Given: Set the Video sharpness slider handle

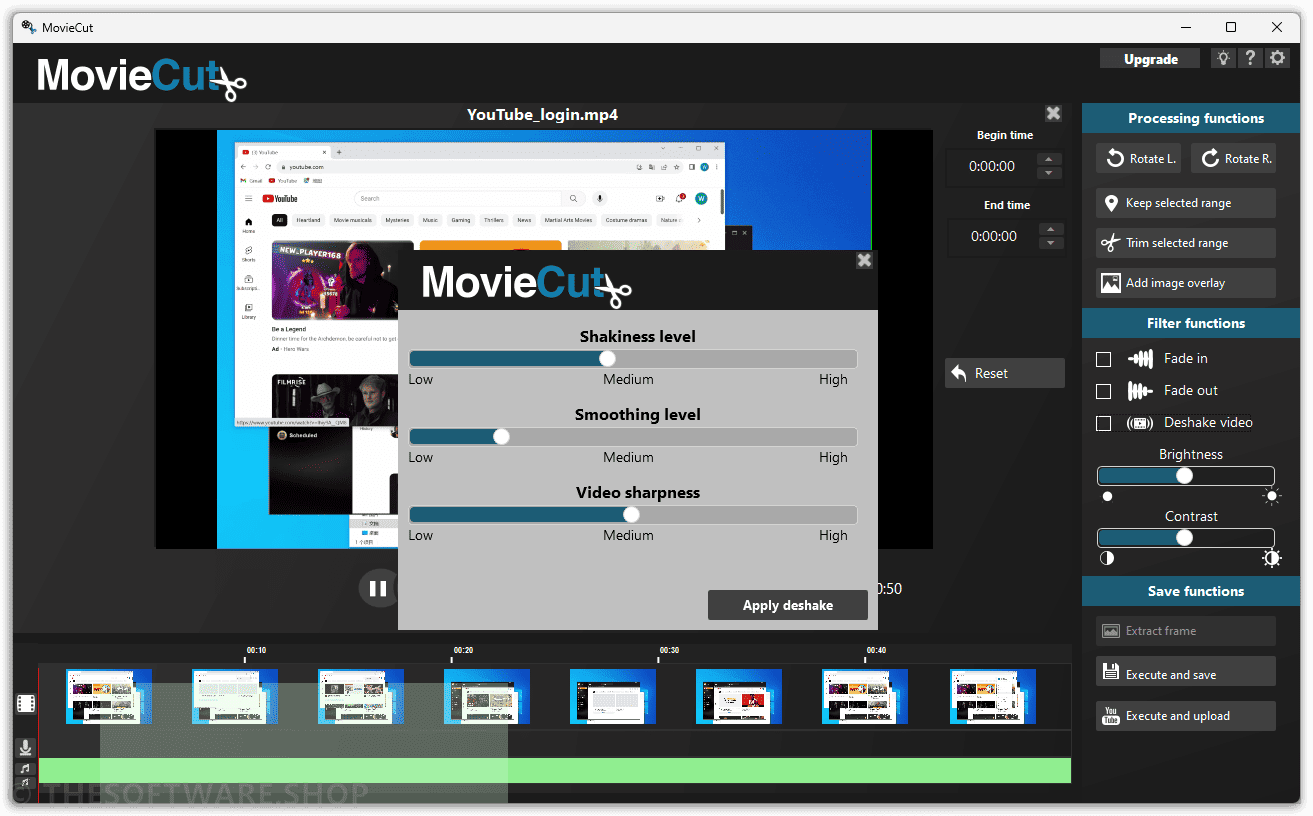Looking at the screenshot, I should (x=631, y=515).
